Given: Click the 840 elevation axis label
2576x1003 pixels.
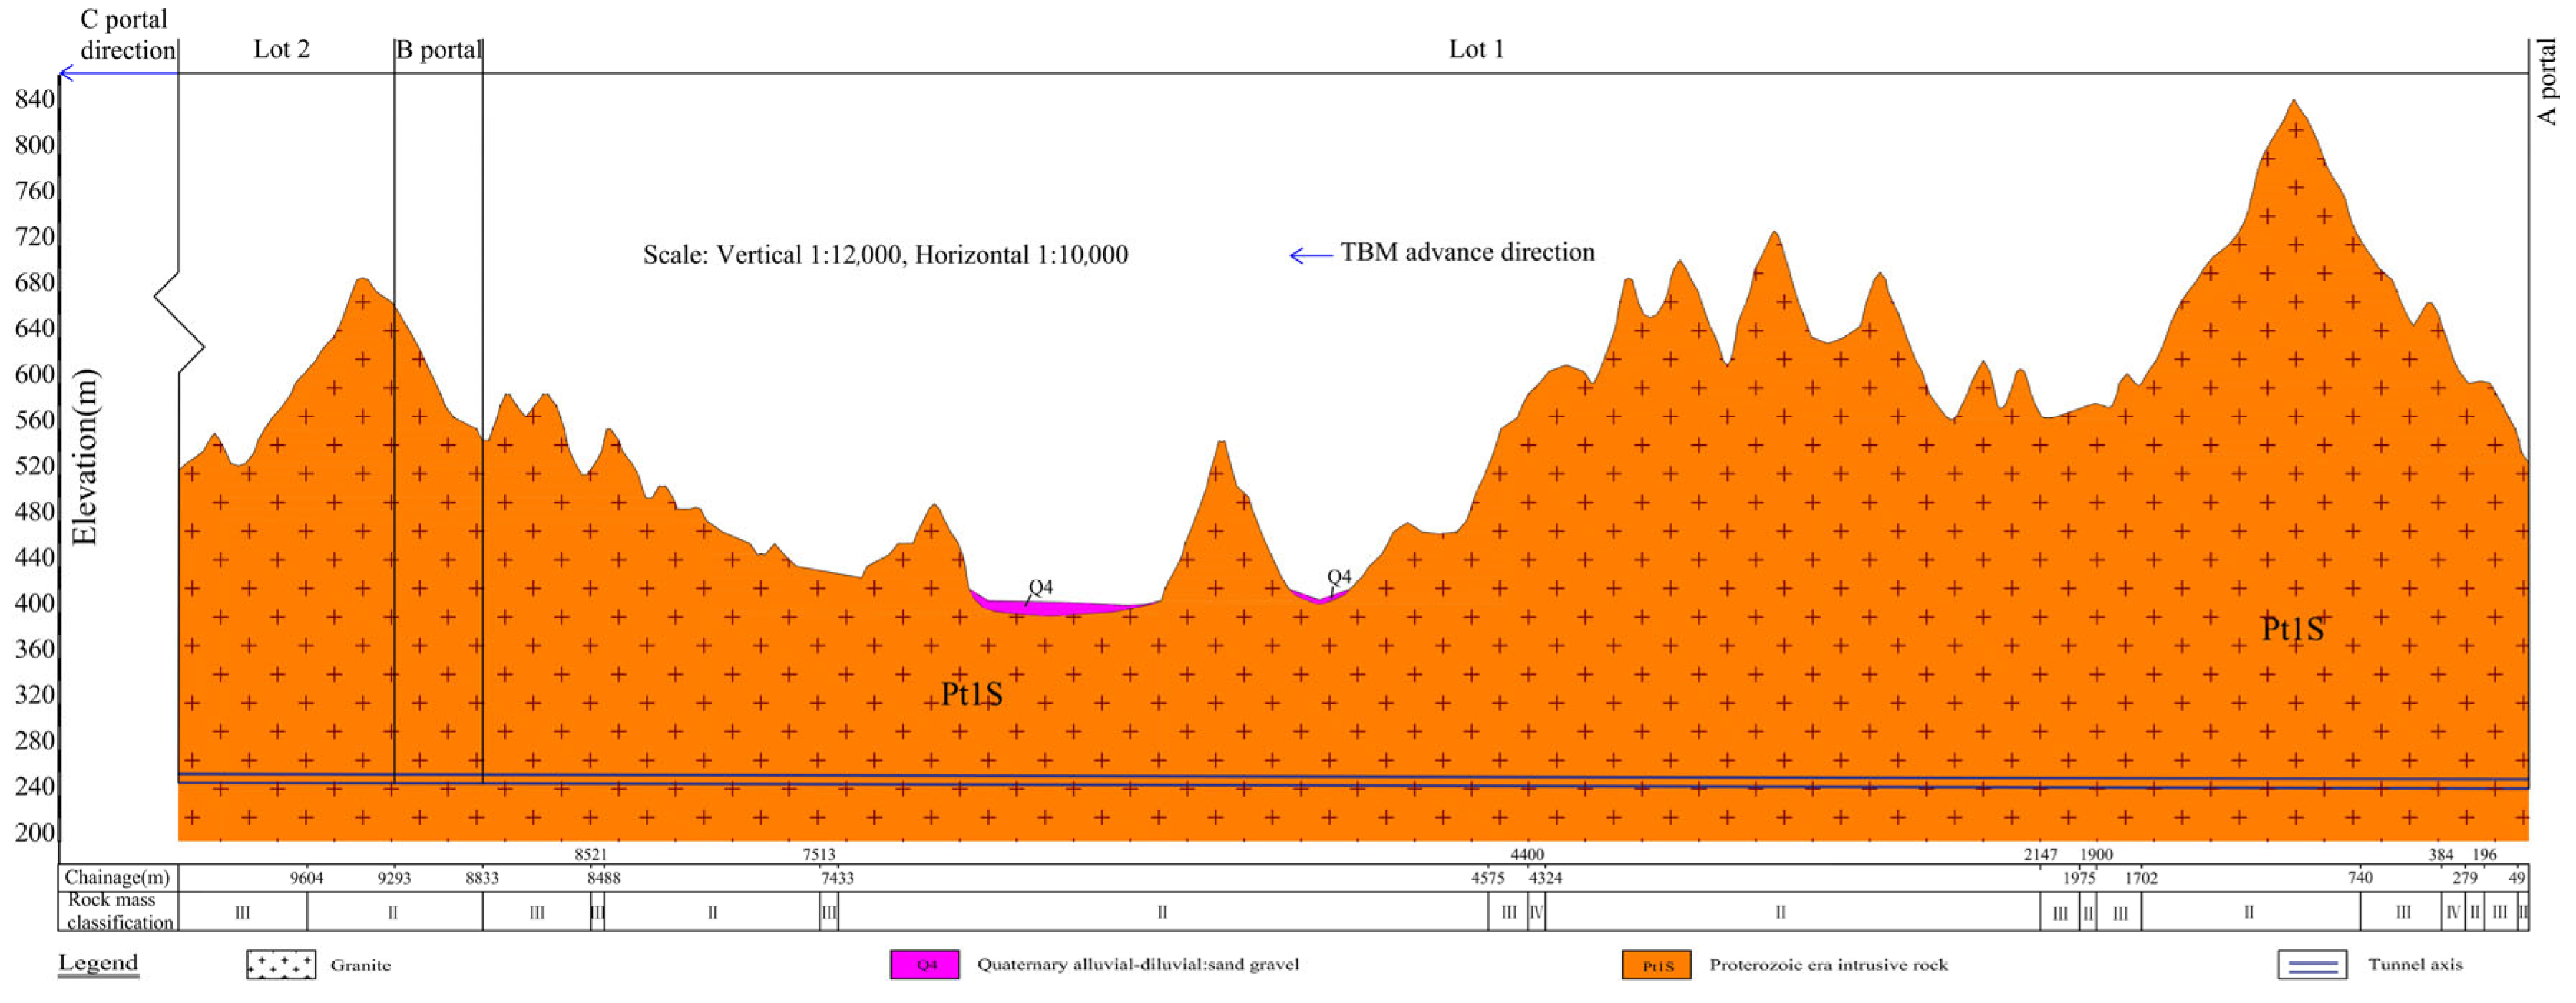Looking at the screenshot, I should [x=35, y=99].
